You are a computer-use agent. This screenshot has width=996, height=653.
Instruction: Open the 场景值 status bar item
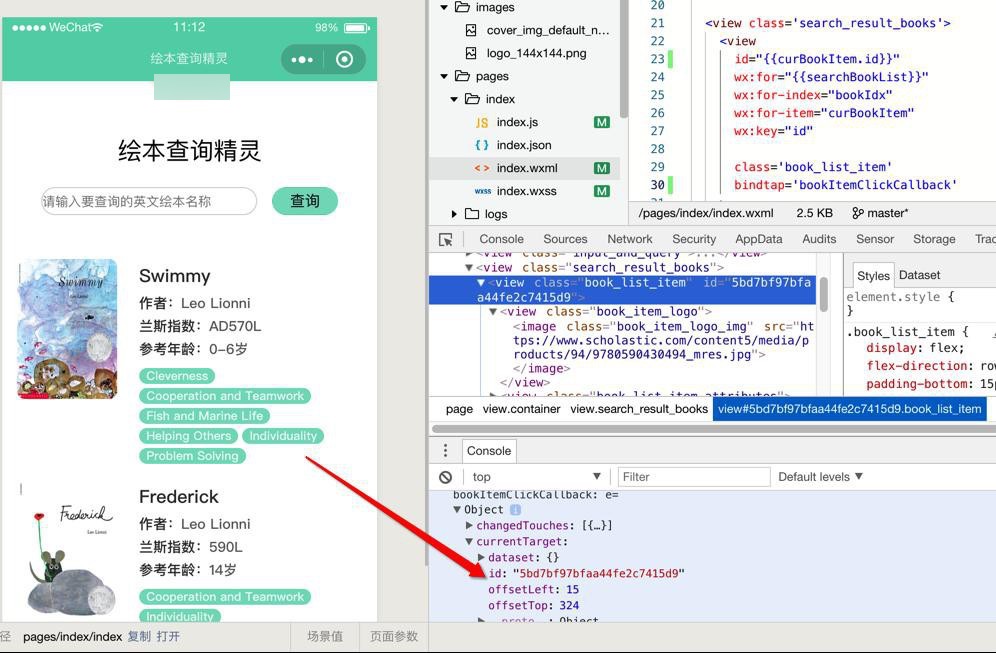[325, 636]
